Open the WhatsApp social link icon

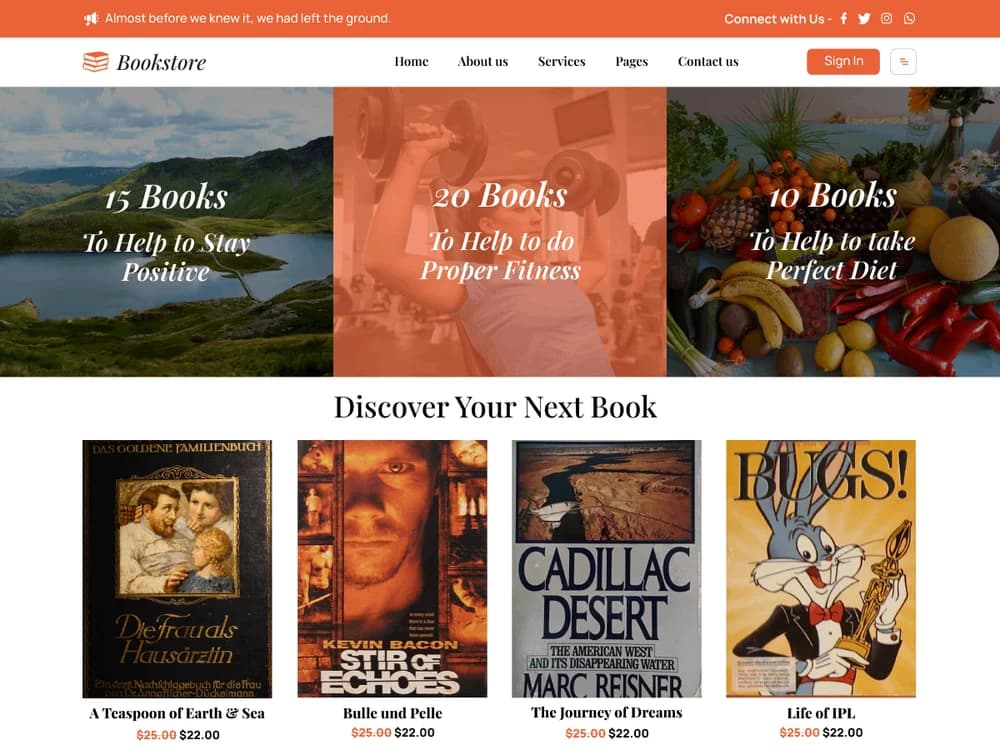[909, 18]
